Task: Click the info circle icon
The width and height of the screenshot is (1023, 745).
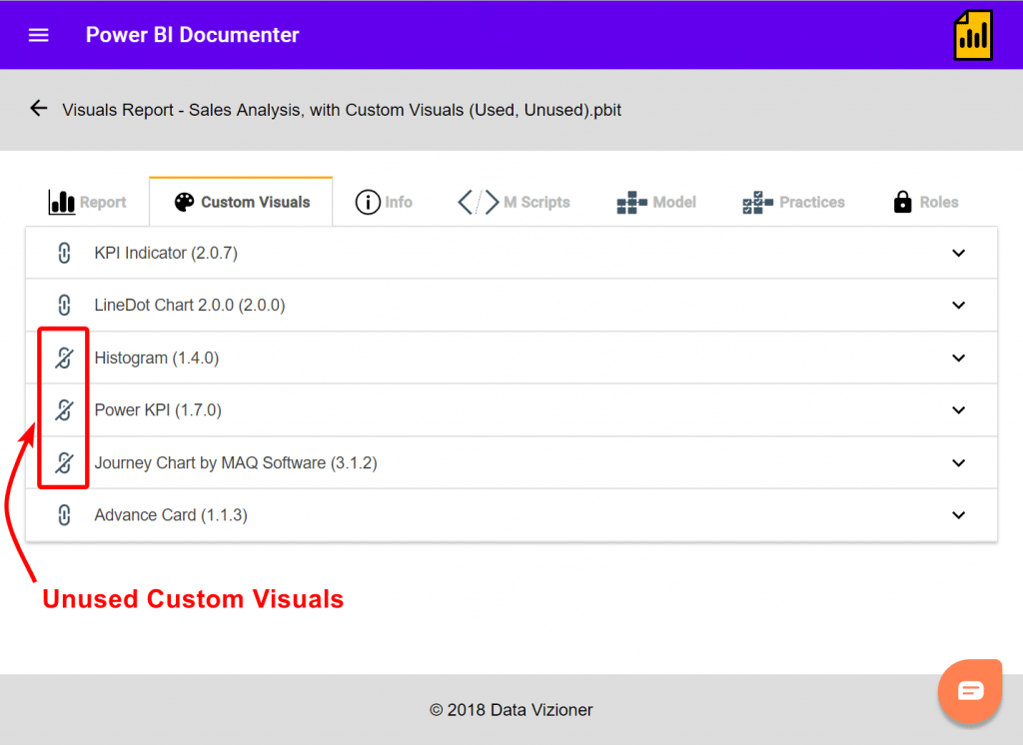Action: click(x=368, y=202)
